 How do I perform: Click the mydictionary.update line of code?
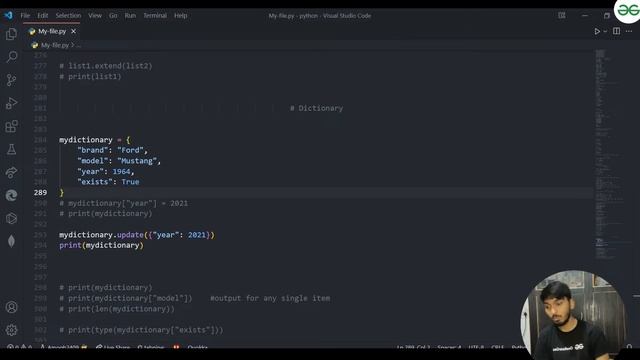[137, 235]
